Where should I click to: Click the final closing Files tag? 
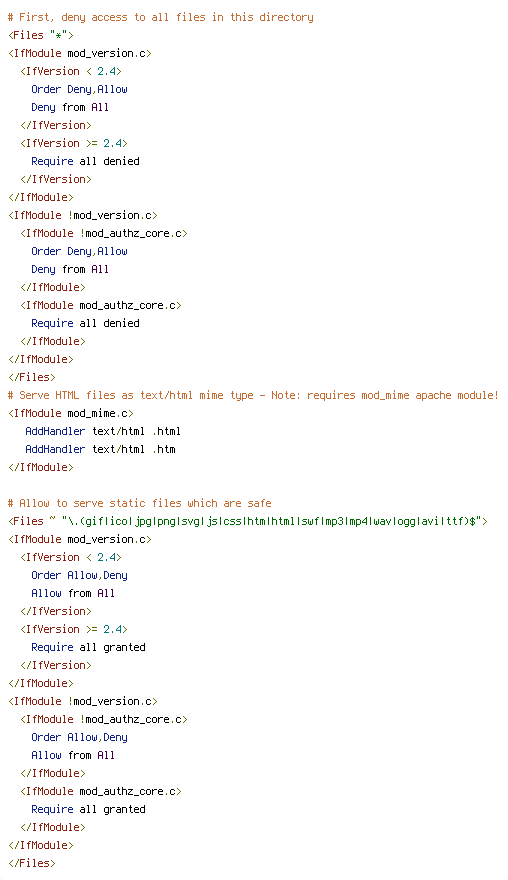[32, 863]
